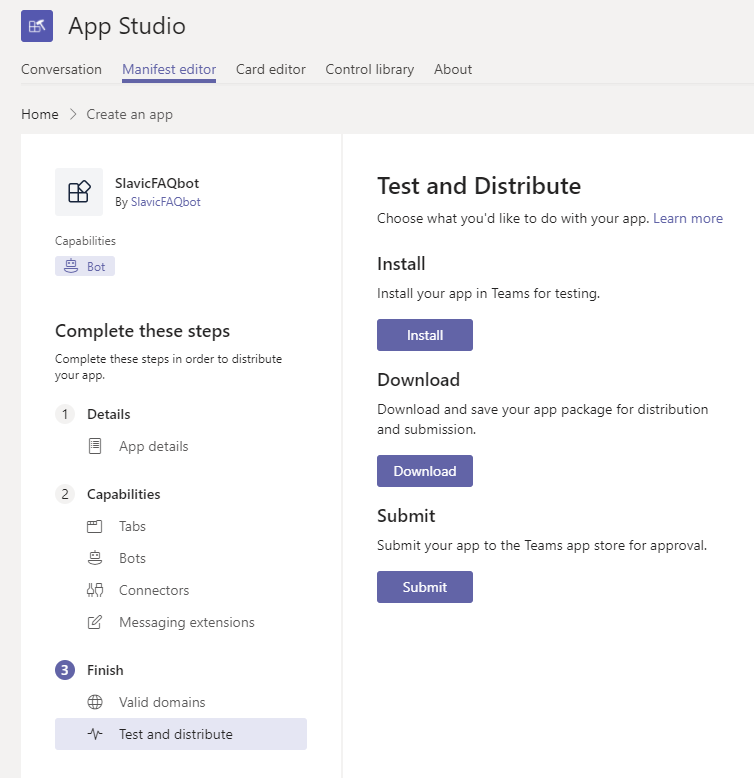Click the breadcrumb chevron separator
754x778 pixels.
[73, 114]
